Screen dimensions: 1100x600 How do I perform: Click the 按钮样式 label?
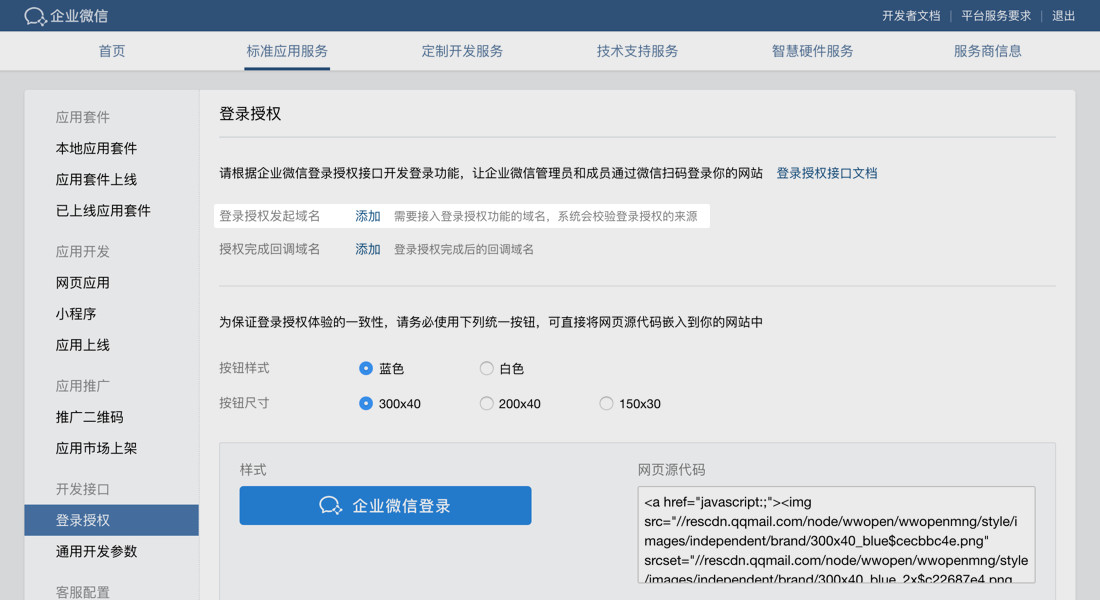click(244, 368)
